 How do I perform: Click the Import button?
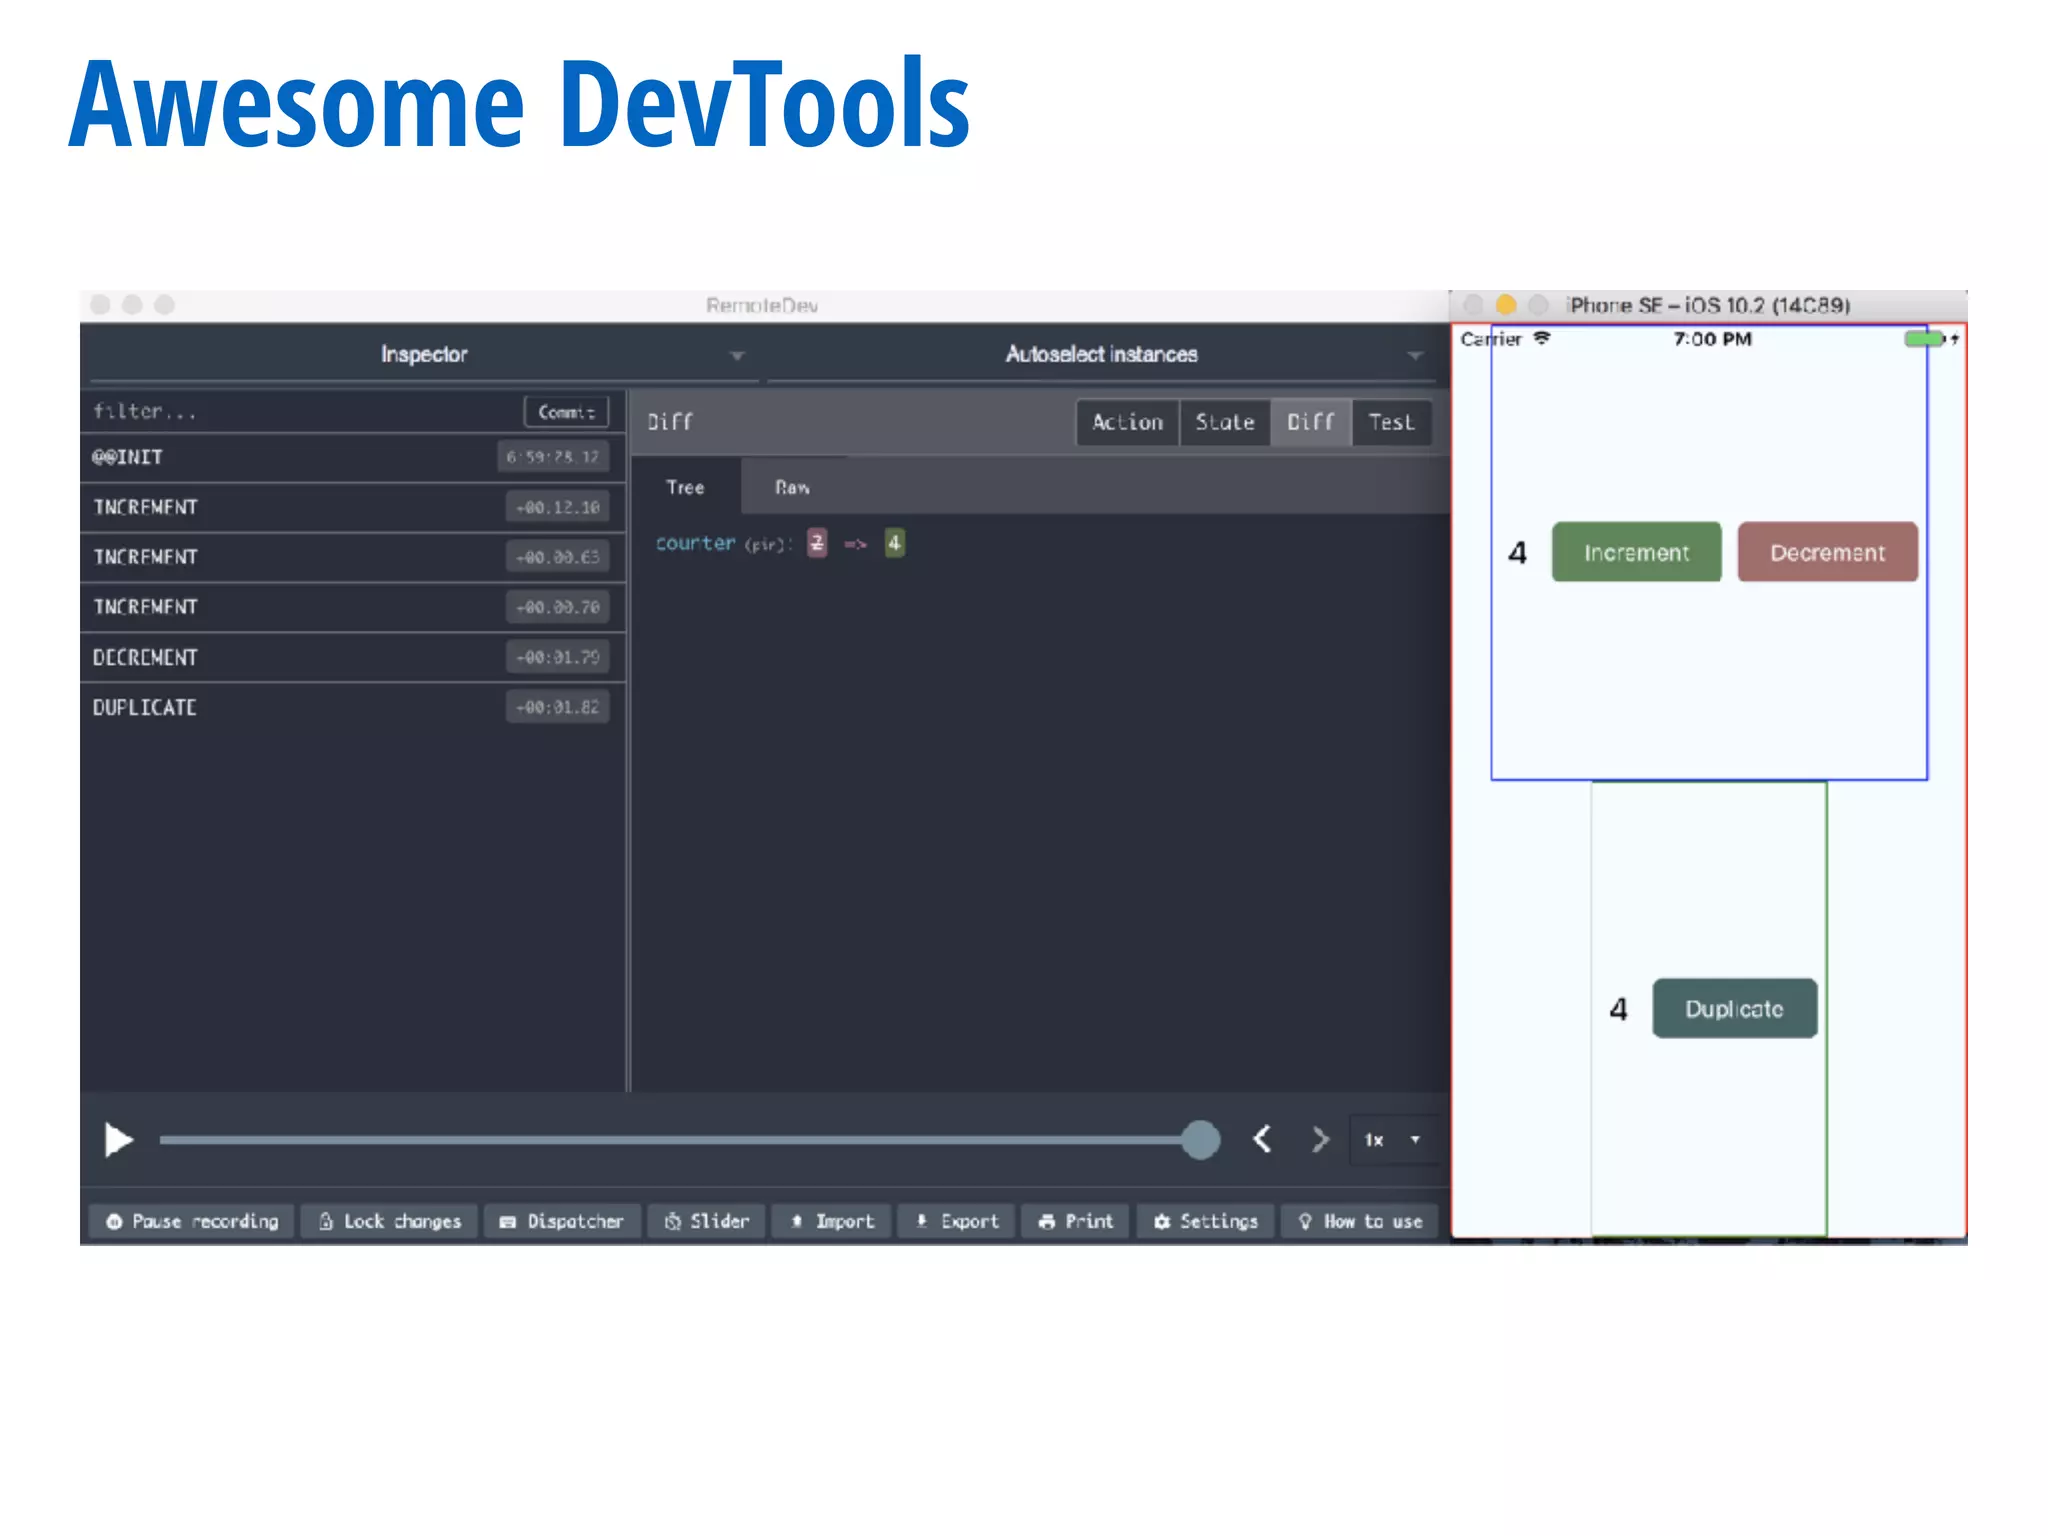[x=831, y=1221]
